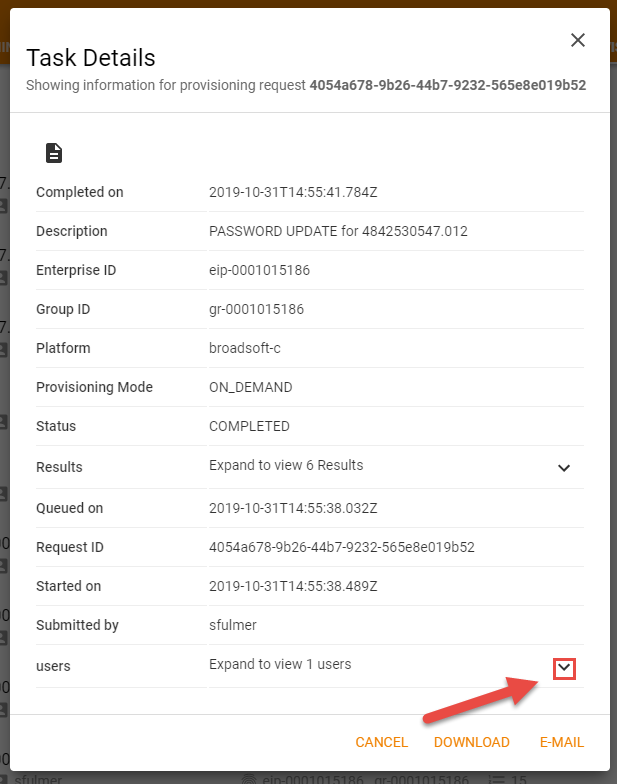Click the Task Details title heading
617x784 pixels.
90,57
